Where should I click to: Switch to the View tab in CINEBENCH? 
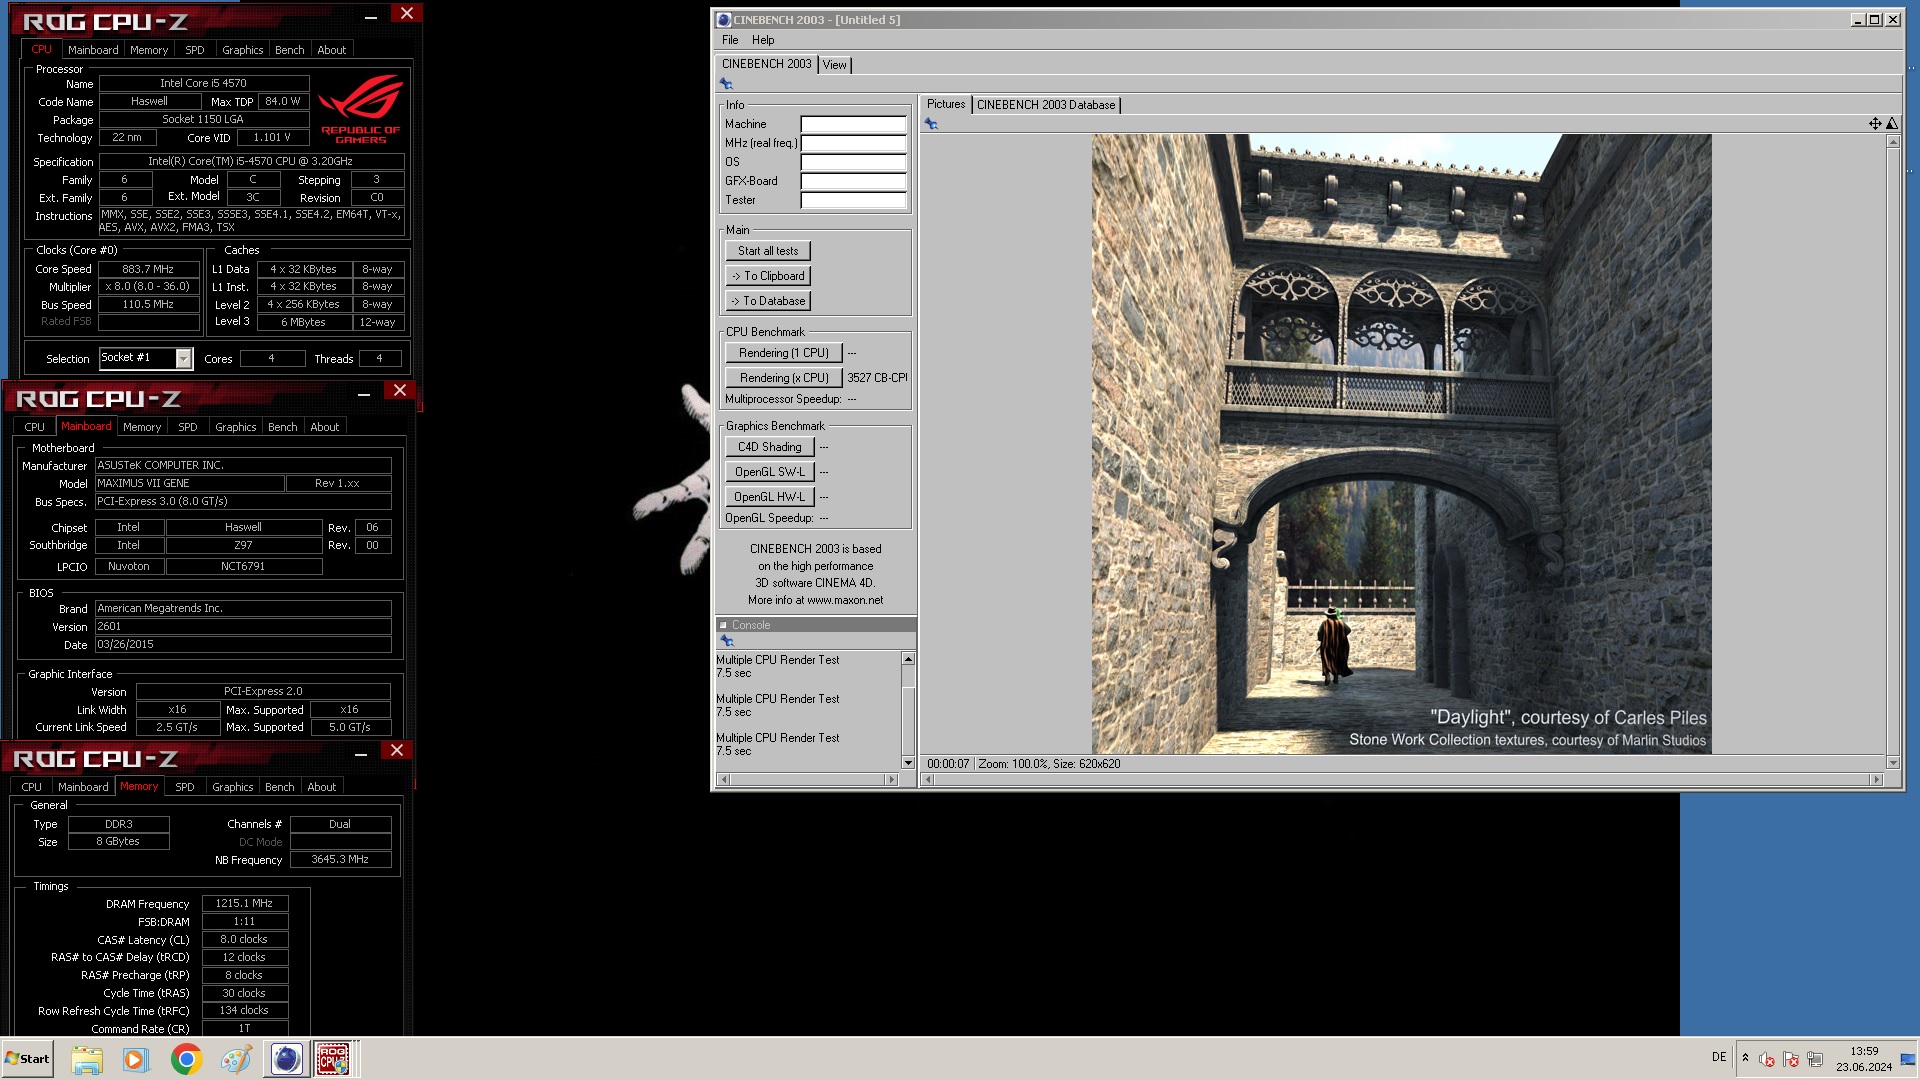835,65
